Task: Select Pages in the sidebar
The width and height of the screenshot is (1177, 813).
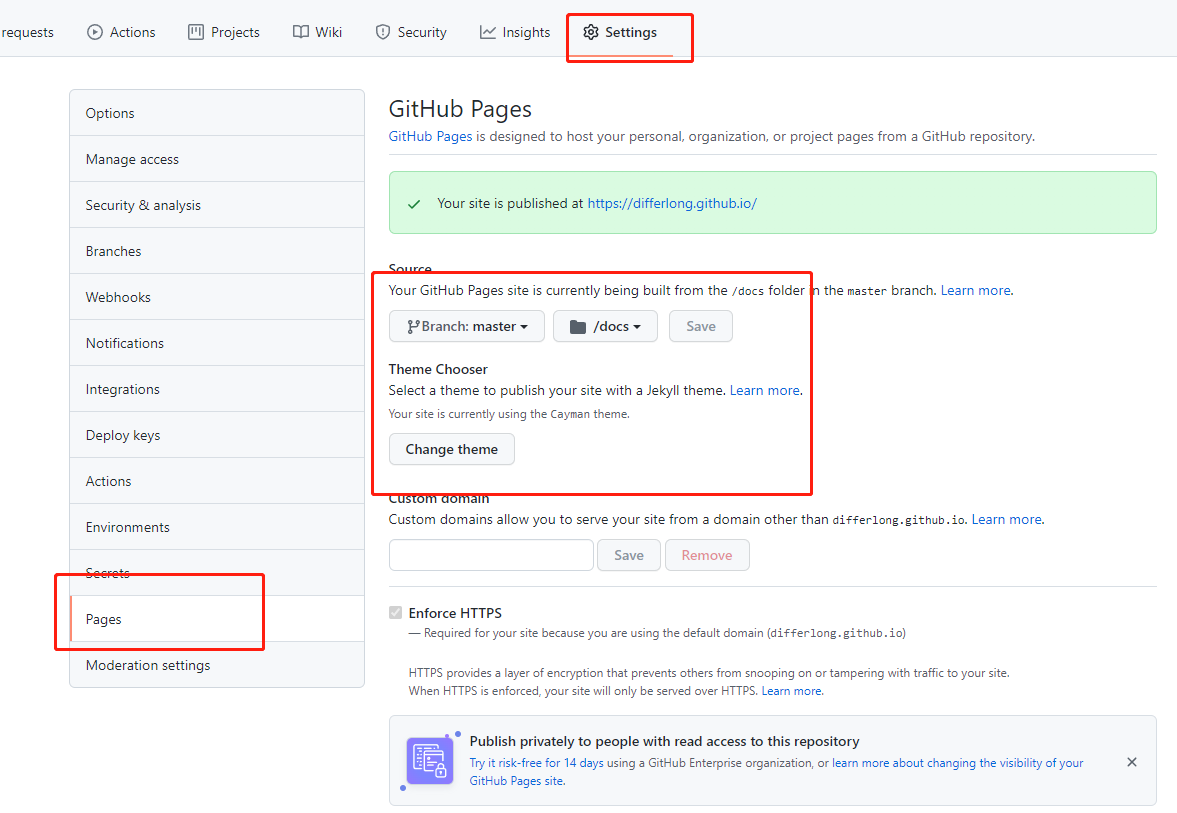Action: pyautogui.click(x=217, y=619)
